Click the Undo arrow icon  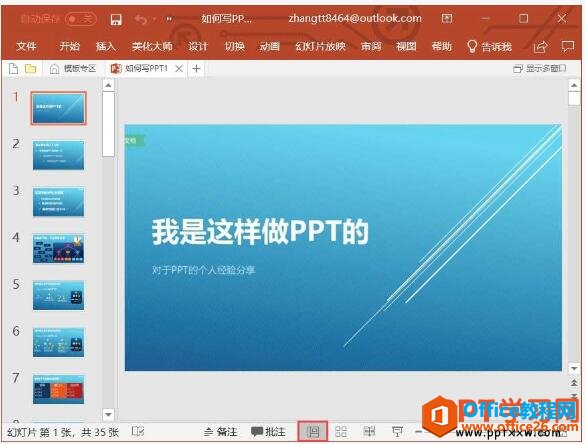pyautogui.click(x=141, y=19)
